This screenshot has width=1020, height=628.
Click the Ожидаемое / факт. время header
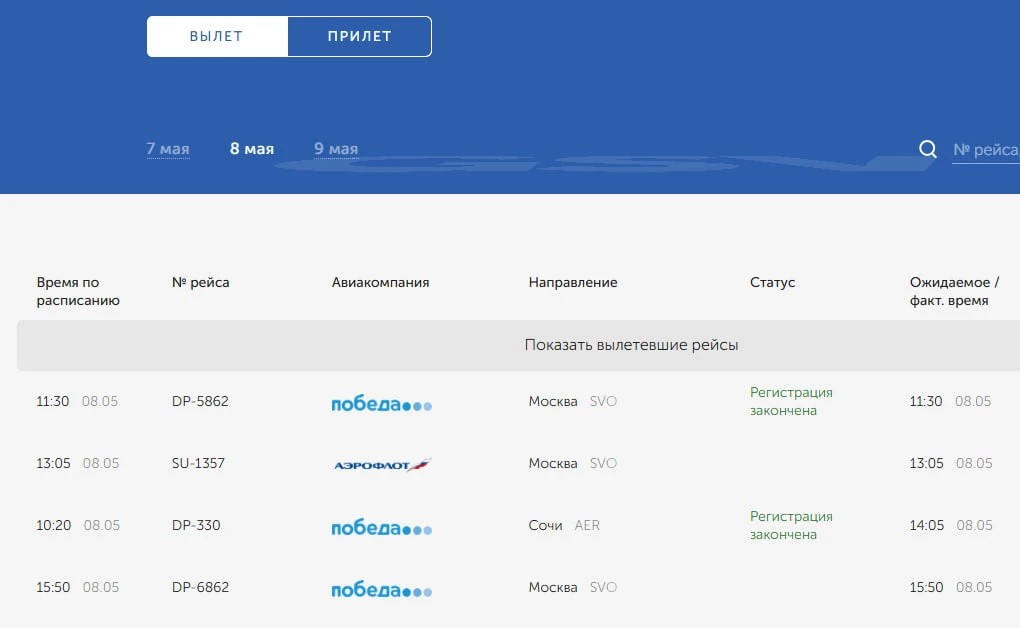pos(954,291)
